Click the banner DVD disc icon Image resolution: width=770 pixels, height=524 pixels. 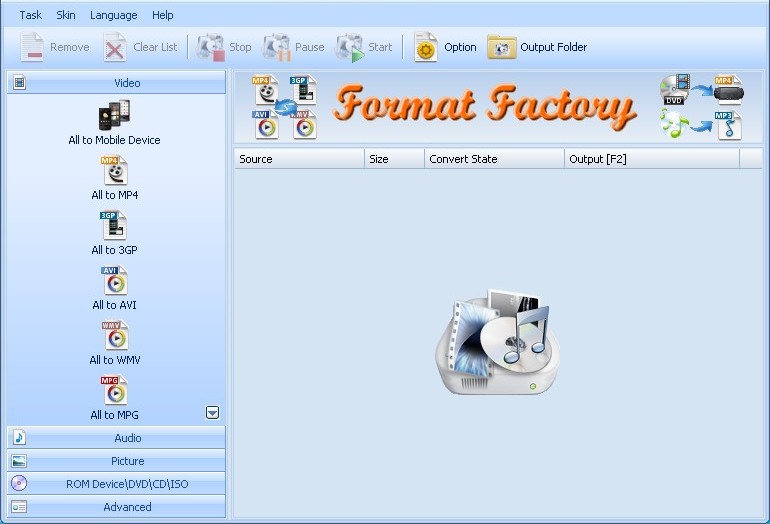click(675, 90)
